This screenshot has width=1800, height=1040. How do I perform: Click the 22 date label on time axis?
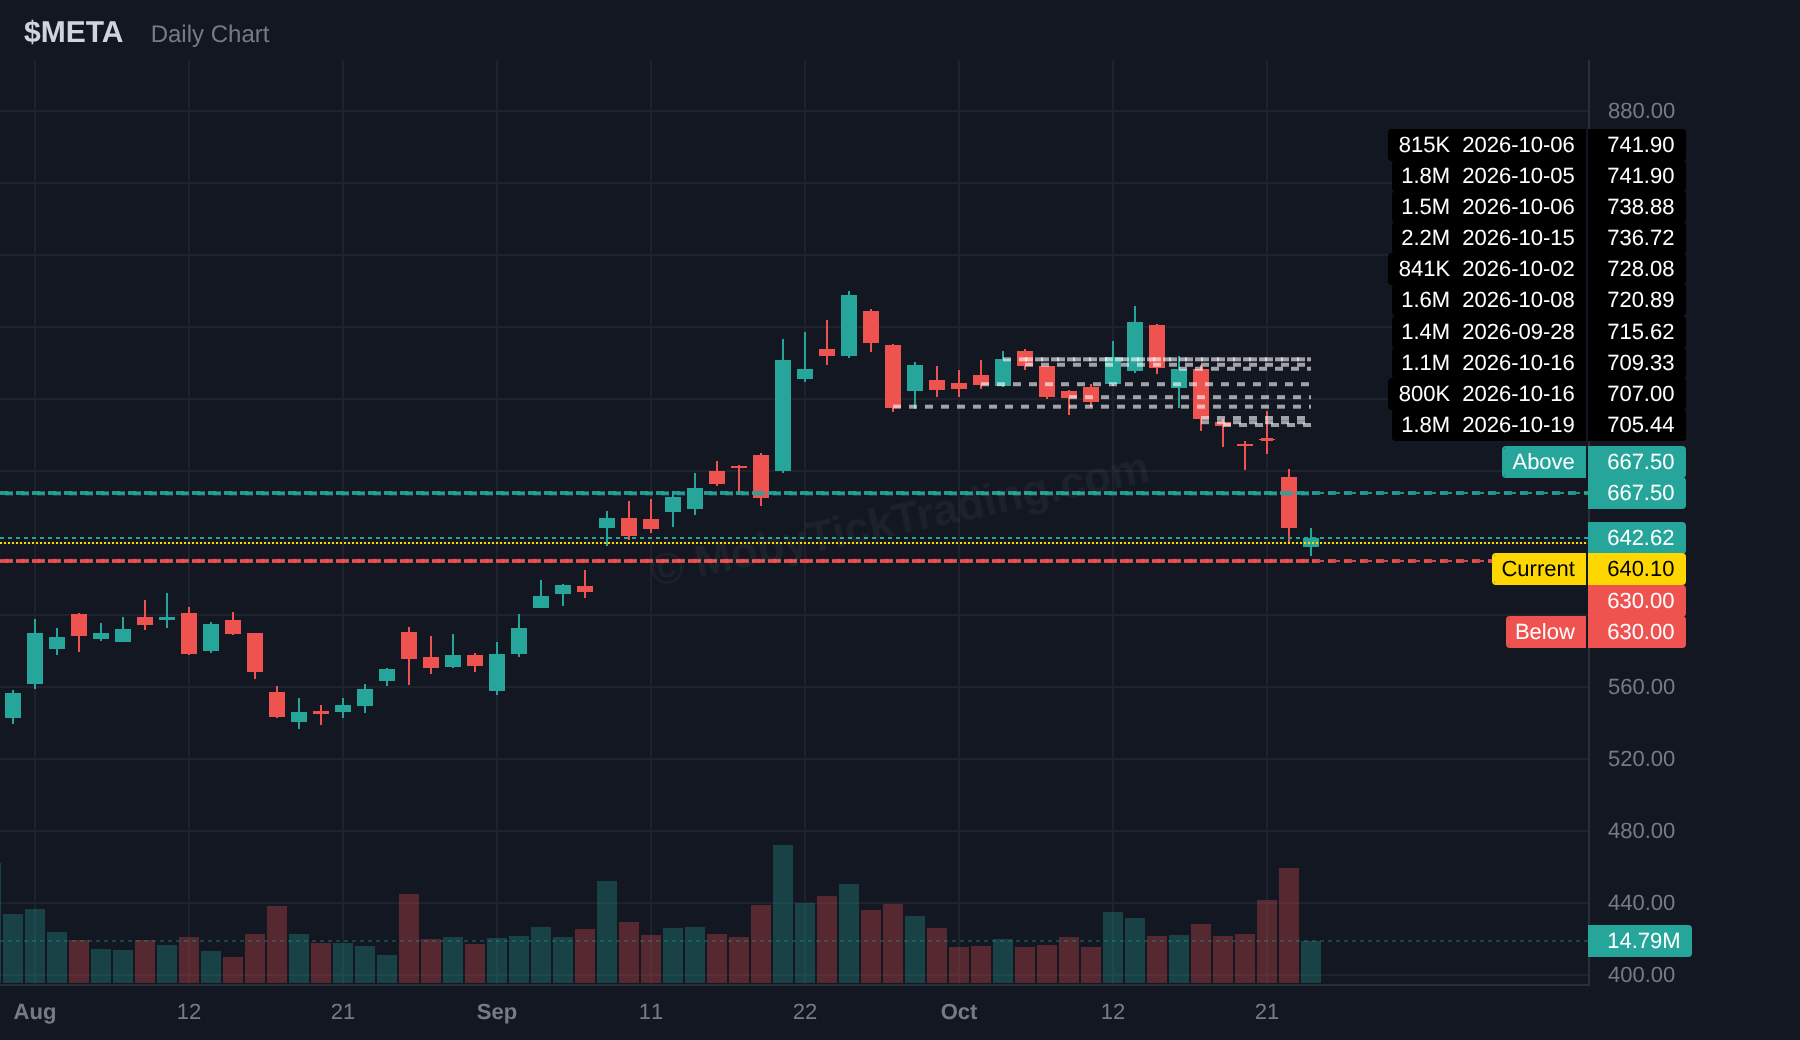[805, 1012]
